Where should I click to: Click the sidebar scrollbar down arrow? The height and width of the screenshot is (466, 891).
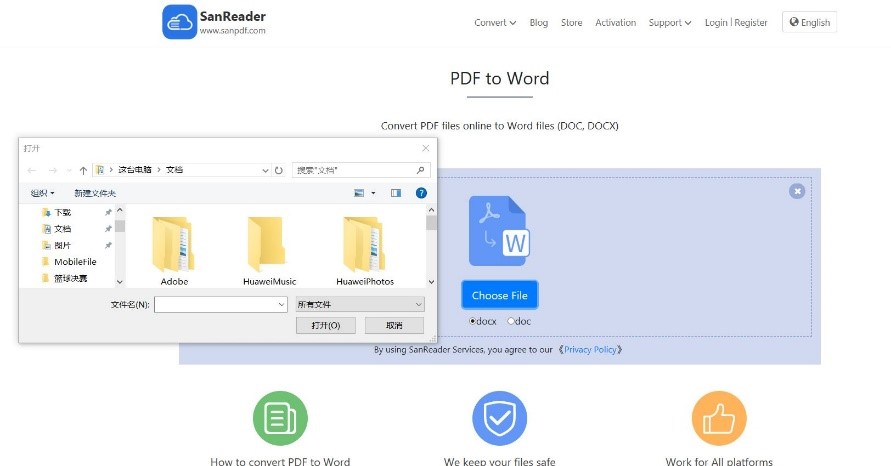(119, 281)
